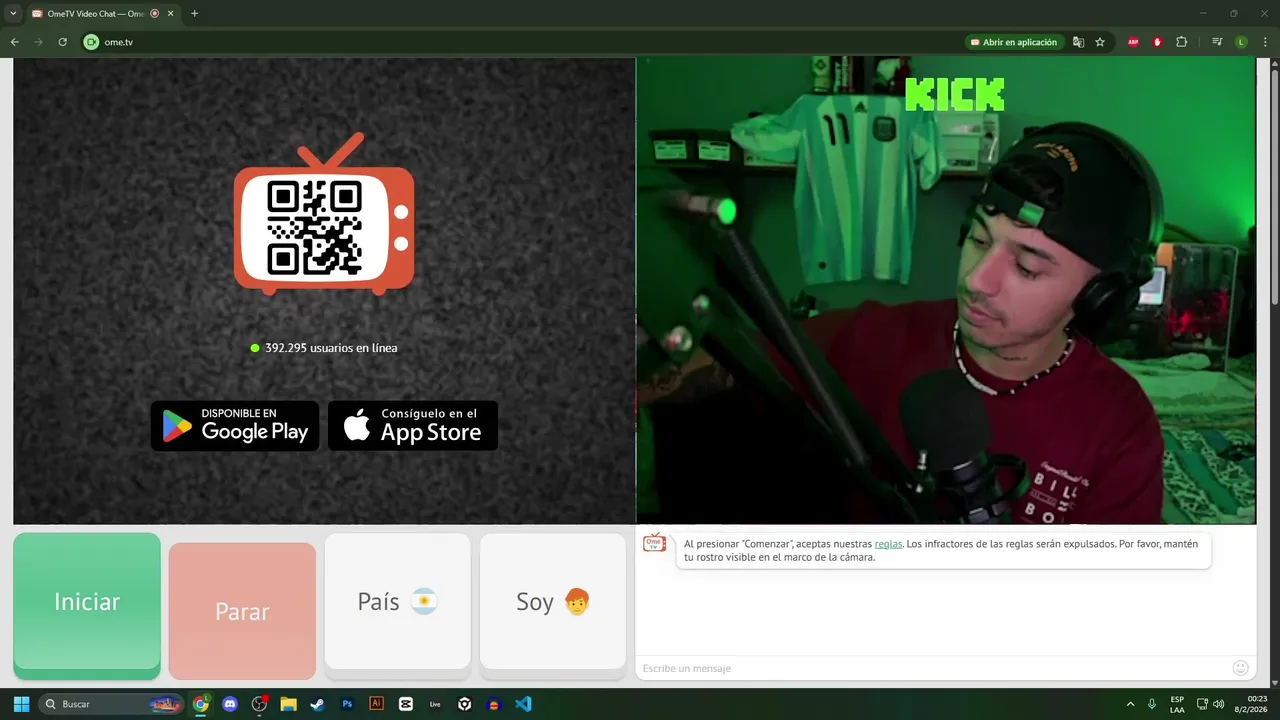Open Discord from the taskbar
The width and height of the screenshot is (1280, 720).
[230, 704]
